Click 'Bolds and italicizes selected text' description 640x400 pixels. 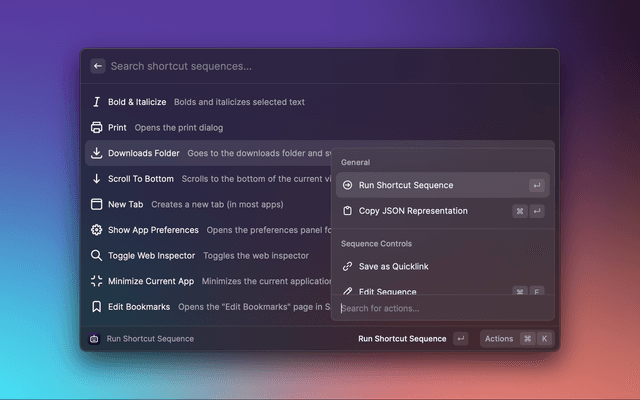239,102
